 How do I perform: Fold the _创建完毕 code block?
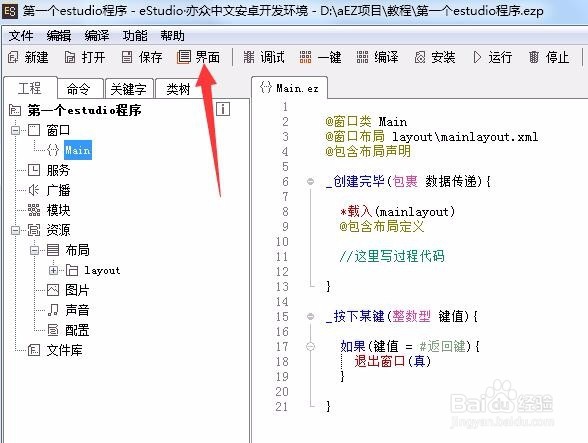310,182
